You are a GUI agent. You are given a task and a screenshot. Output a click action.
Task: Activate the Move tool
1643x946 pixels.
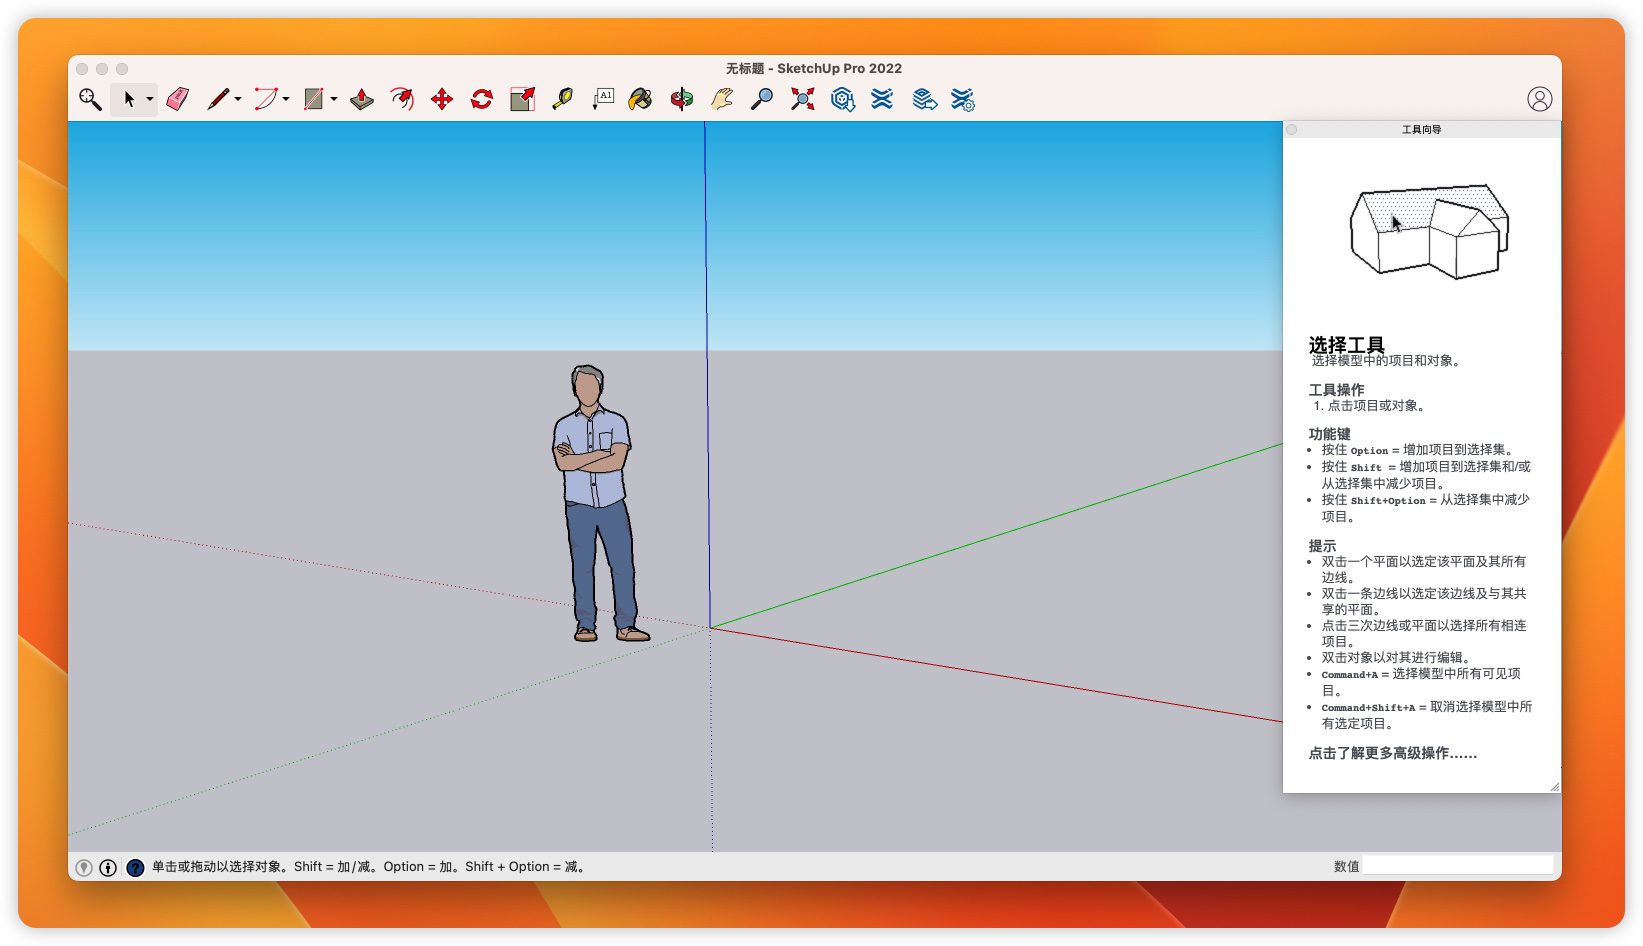pos(442,99)
